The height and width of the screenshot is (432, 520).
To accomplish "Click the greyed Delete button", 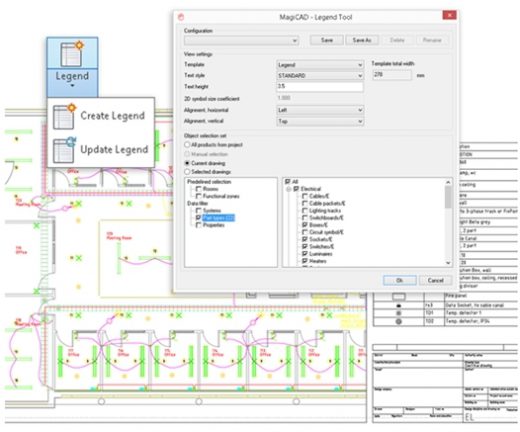I will coord(397,40).
